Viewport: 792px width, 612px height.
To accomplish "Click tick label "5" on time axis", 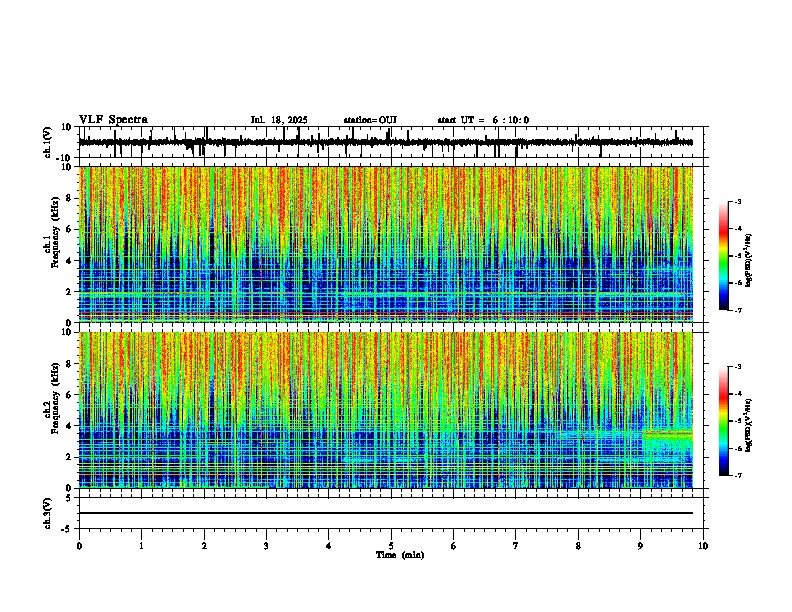I will pyautogui.click(x=391, y=546).
